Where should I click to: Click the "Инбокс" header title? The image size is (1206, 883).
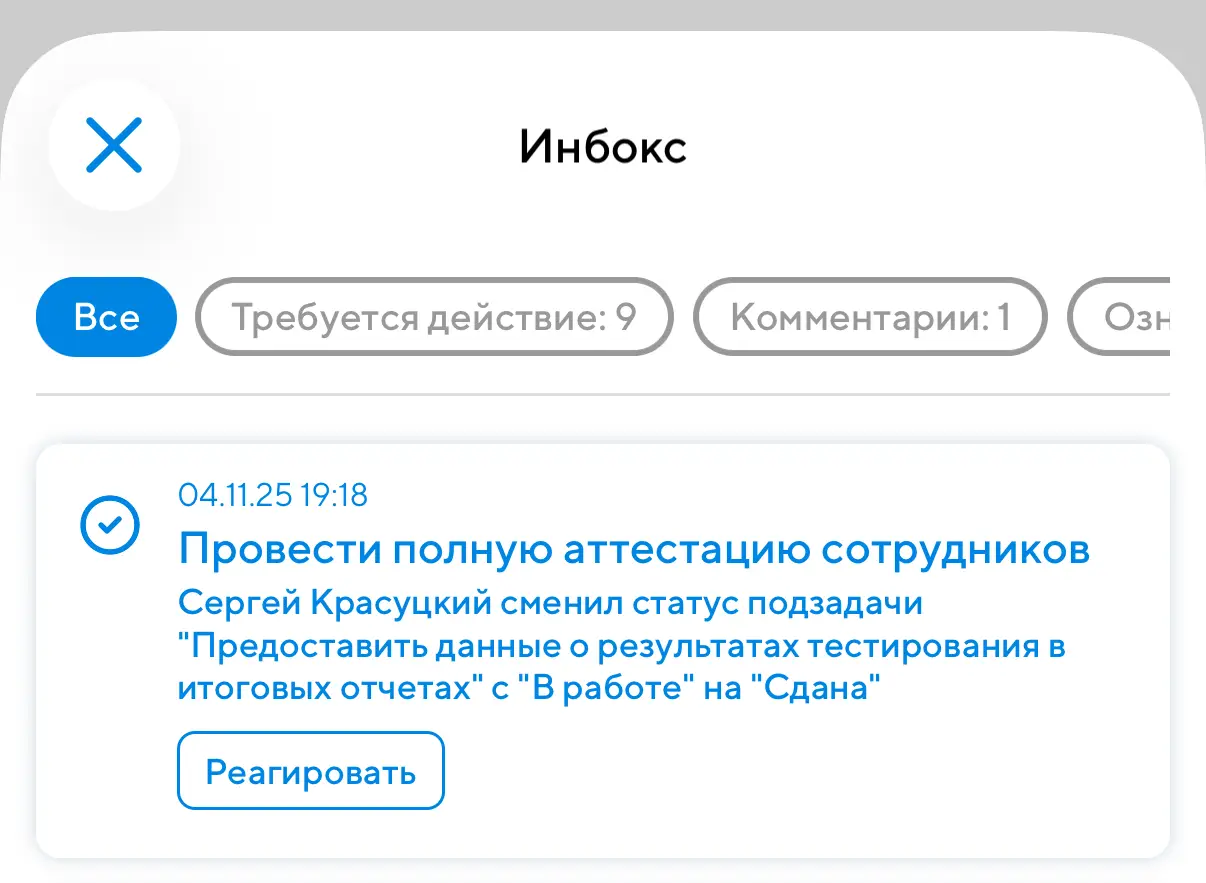(x=603, y=147)
